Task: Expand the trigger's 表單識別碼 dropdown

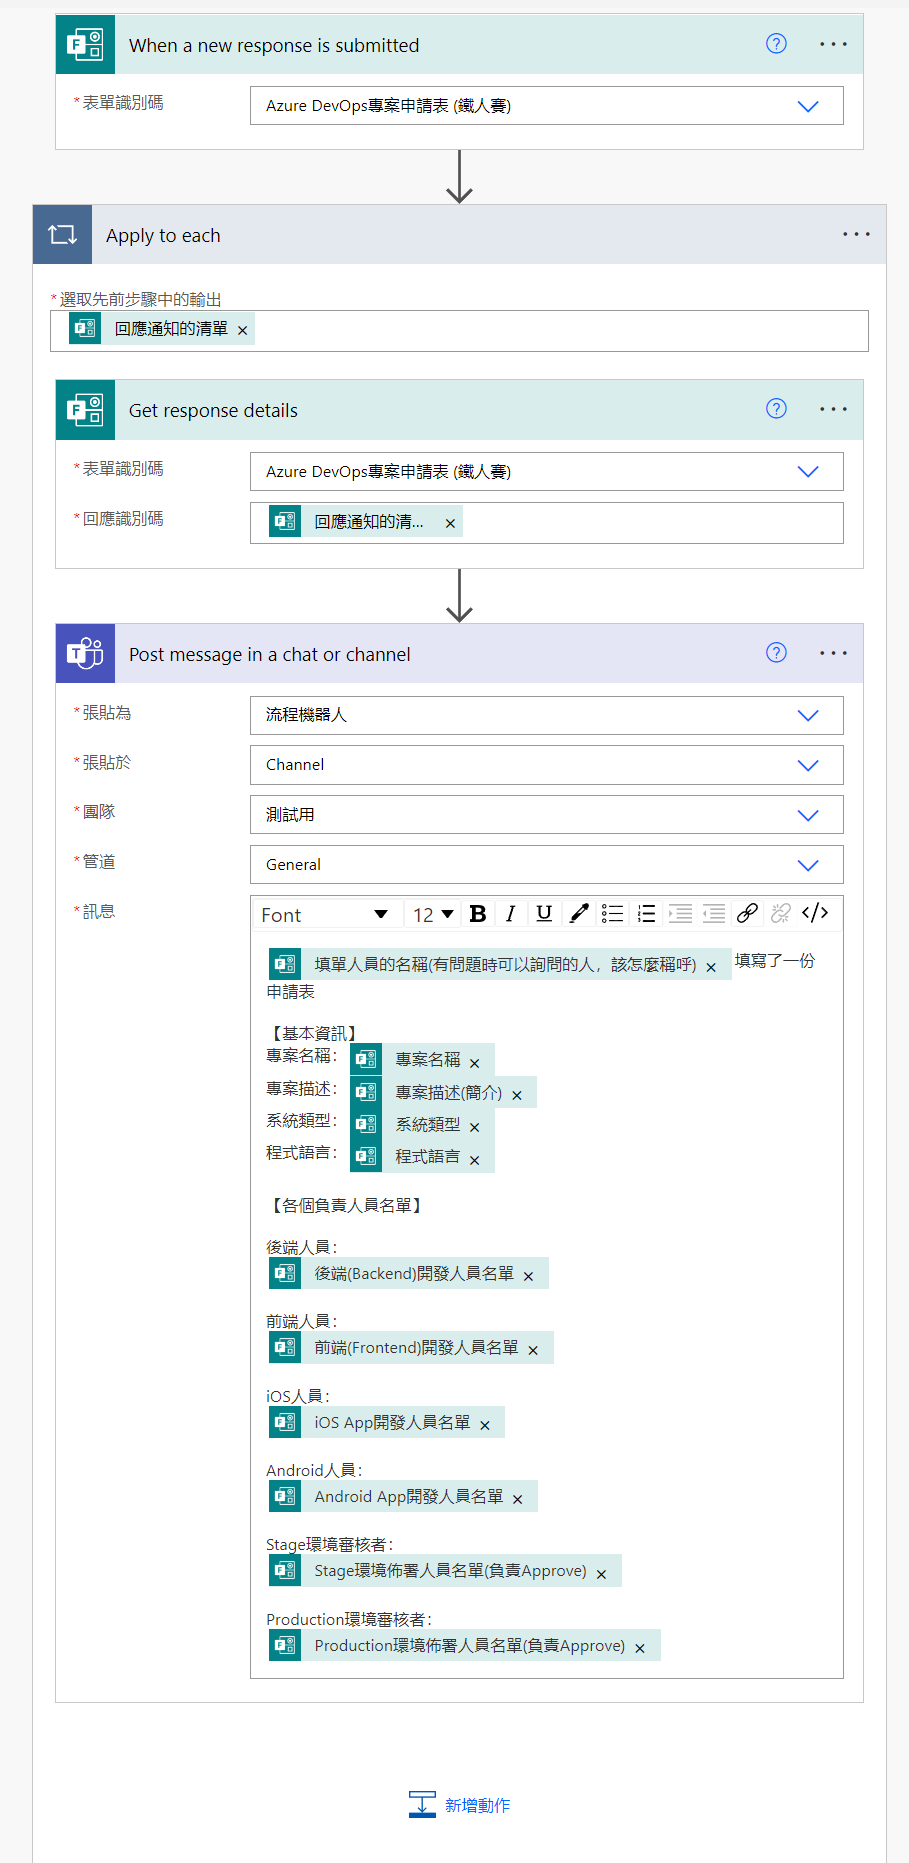Action: [808, 106]
